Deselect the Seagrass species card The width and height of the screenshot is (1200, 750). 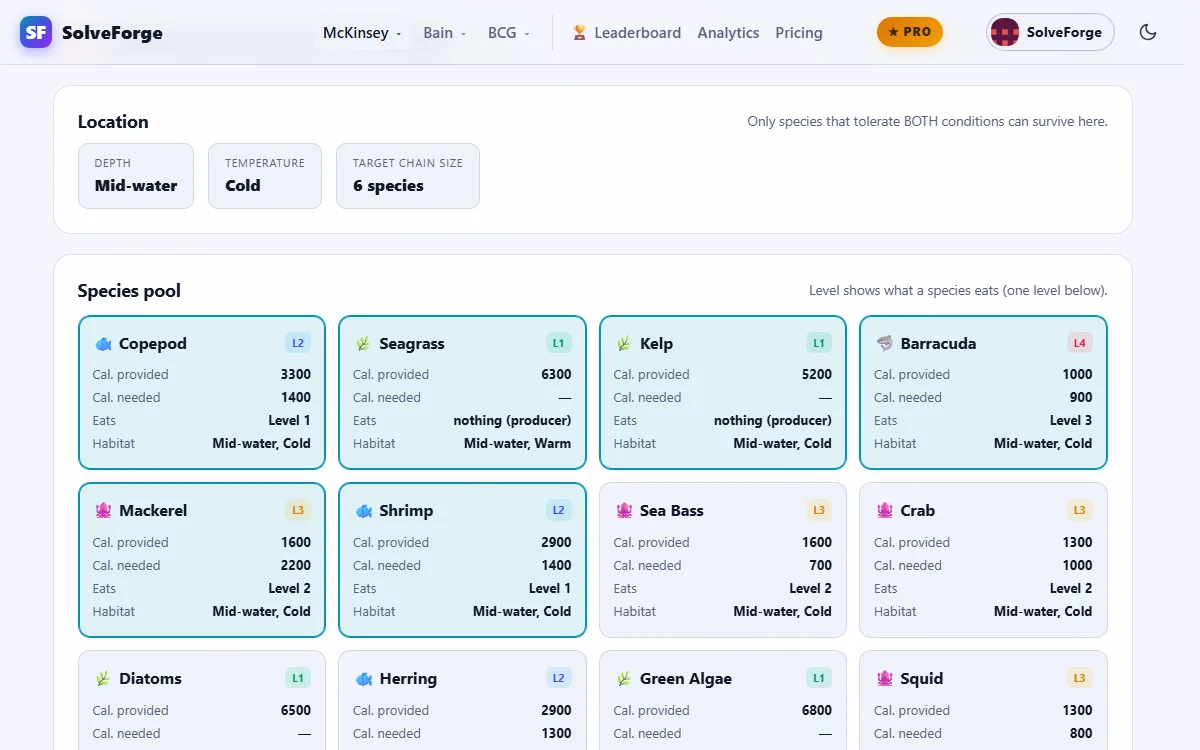coord(462,393)
